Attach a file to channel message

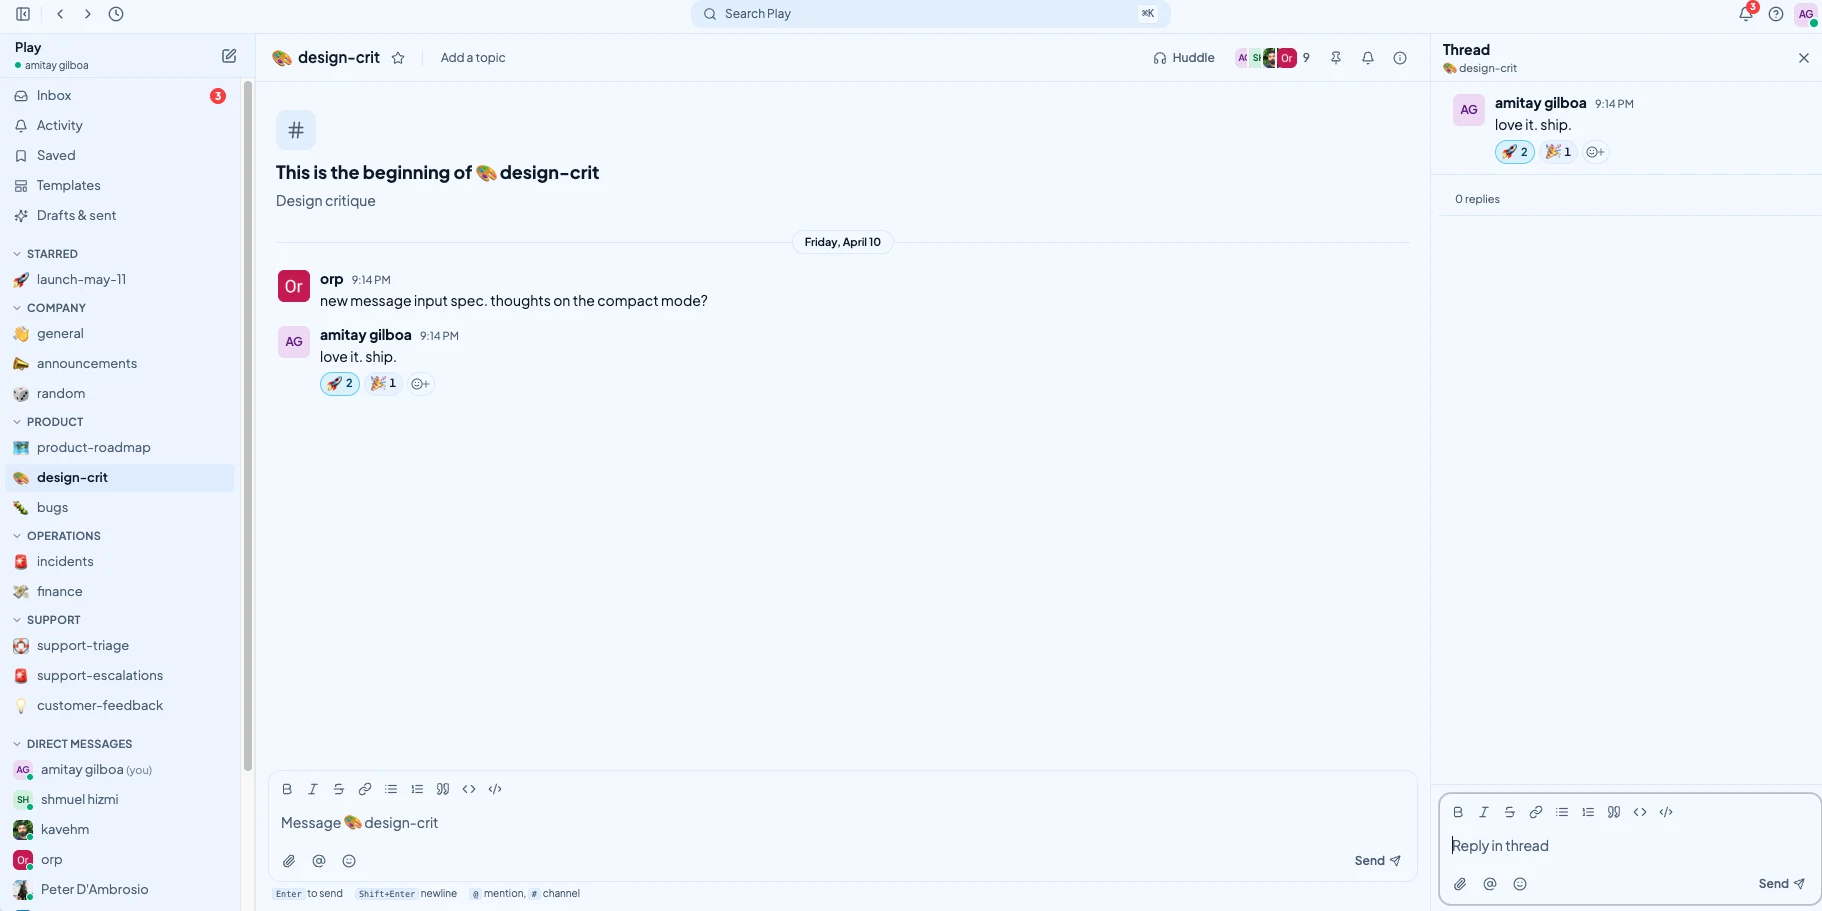pos(289,861)
